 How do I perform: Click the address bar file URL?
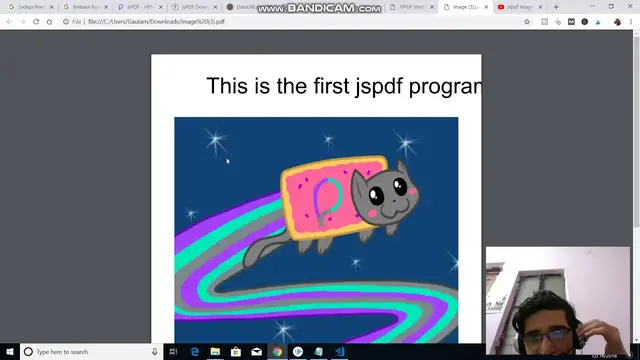(x=156, y=22)
